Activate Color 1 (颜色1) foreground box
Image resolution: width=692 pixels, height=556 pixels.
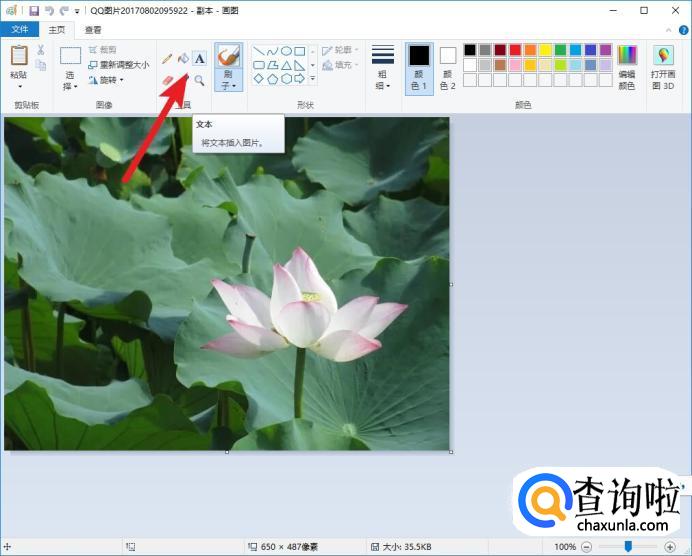419,67
